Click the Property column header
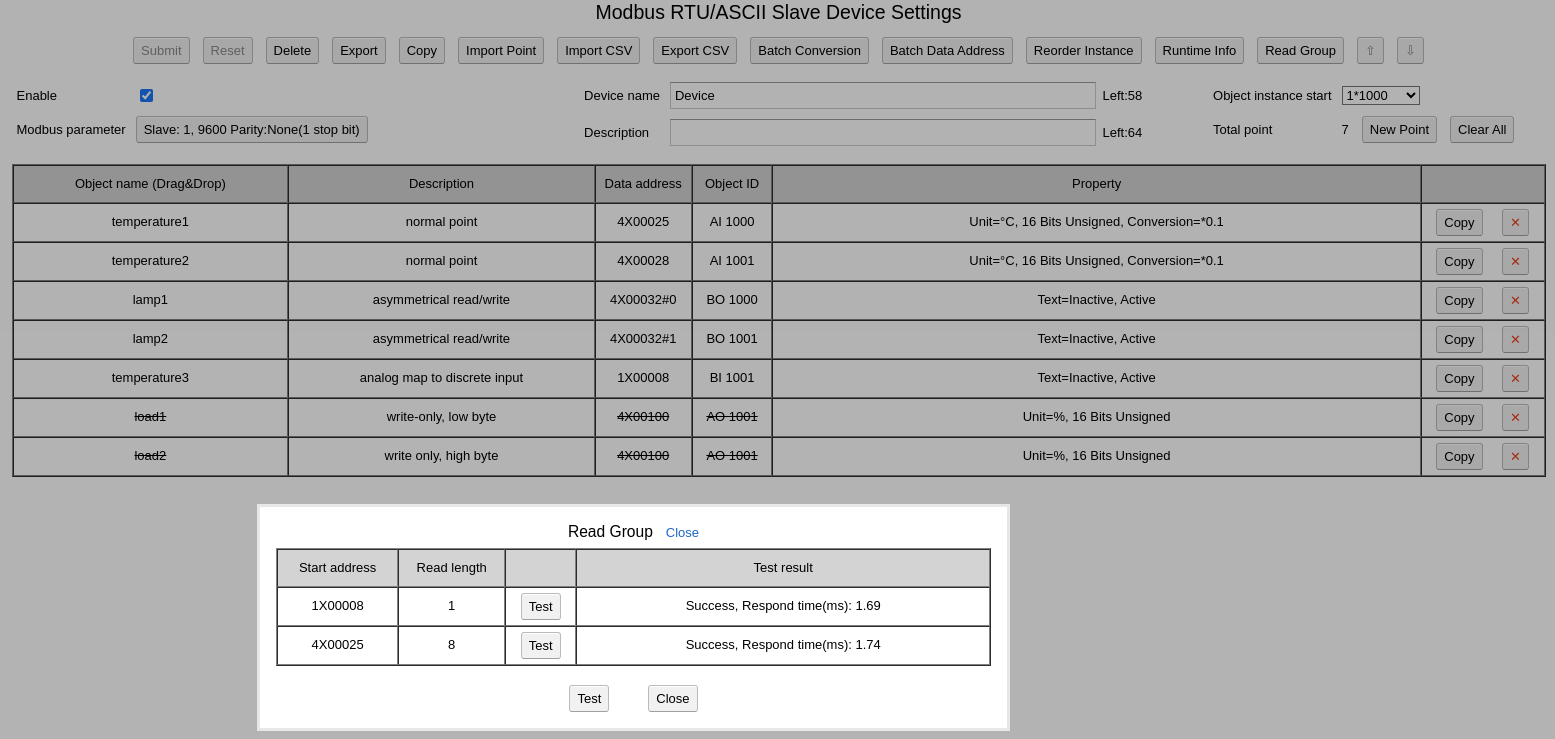Viewport: 1555px width, 739px height. [x=1096, y=184]
